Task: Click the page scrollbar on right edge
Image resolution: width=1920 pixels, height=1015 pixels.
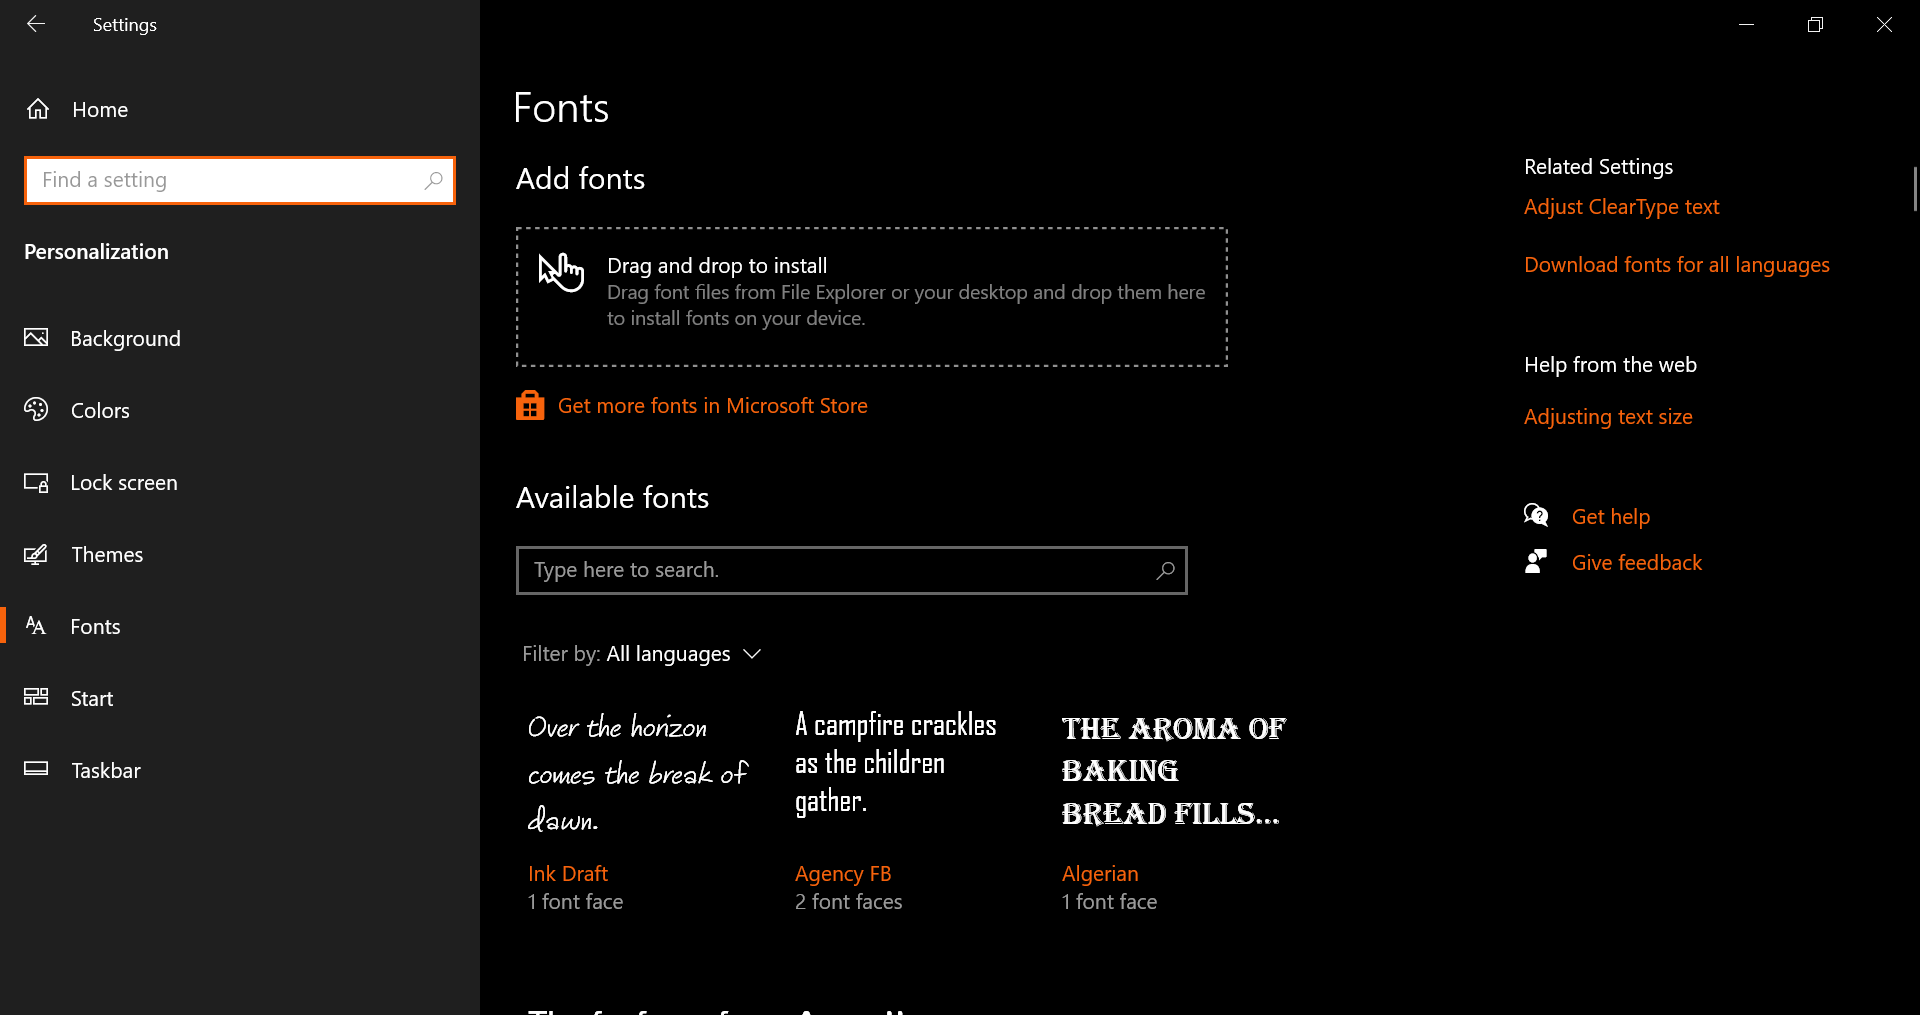Action: point(1914,190)
